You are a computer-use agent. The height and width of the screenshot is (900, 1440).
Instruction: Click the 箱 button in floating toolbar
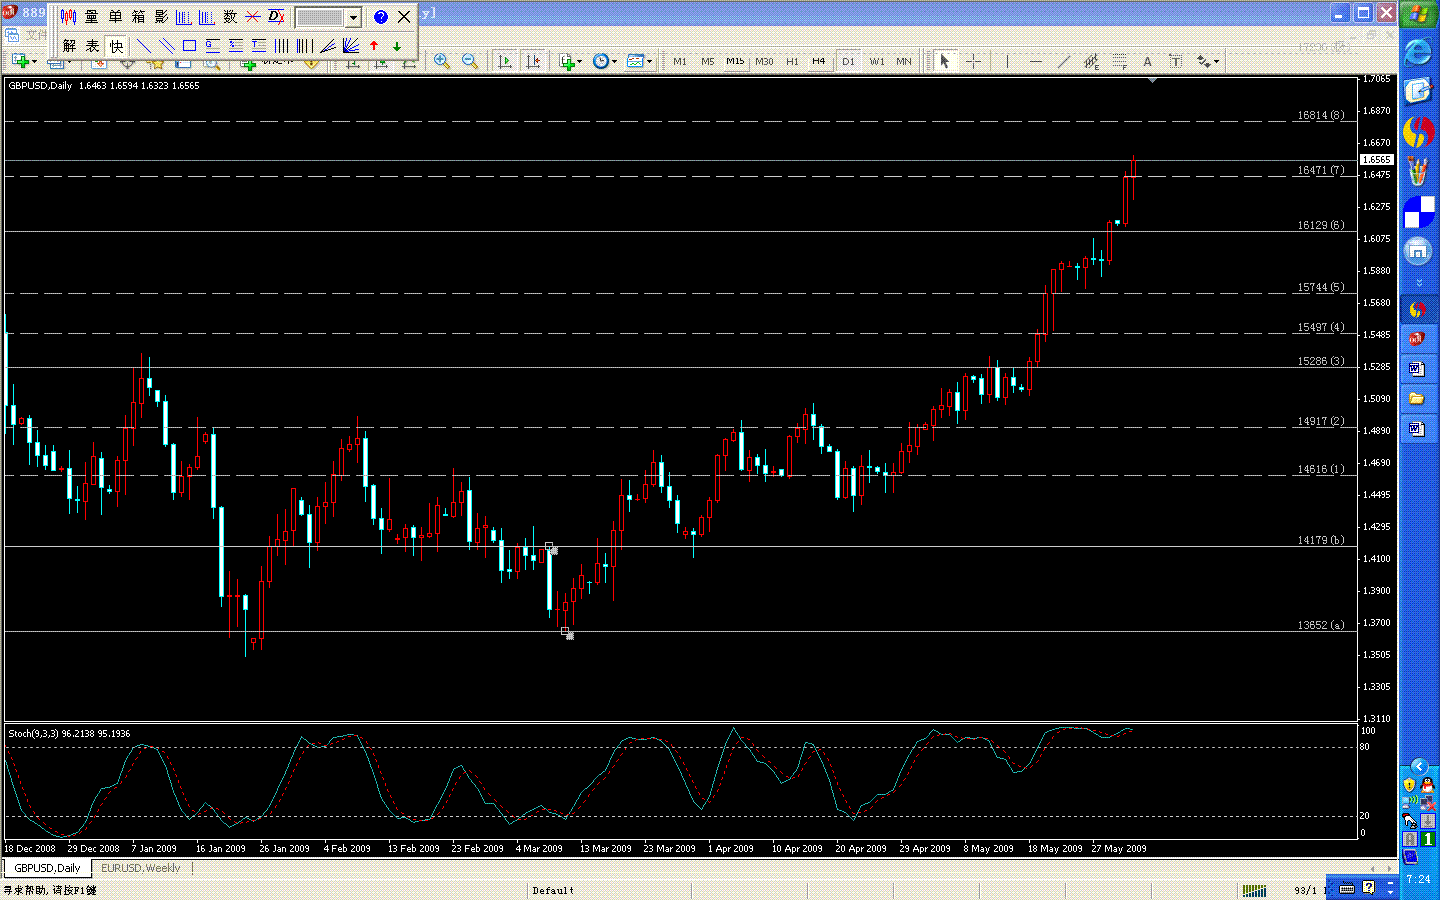138,17
